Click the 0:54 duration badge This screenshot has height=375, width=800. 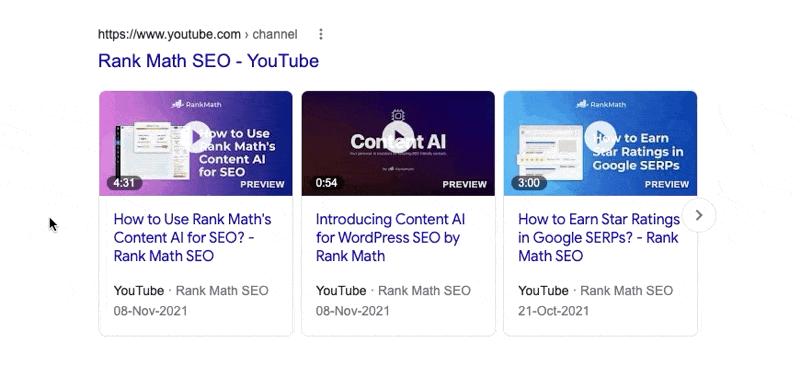click(x=326, y=183)
